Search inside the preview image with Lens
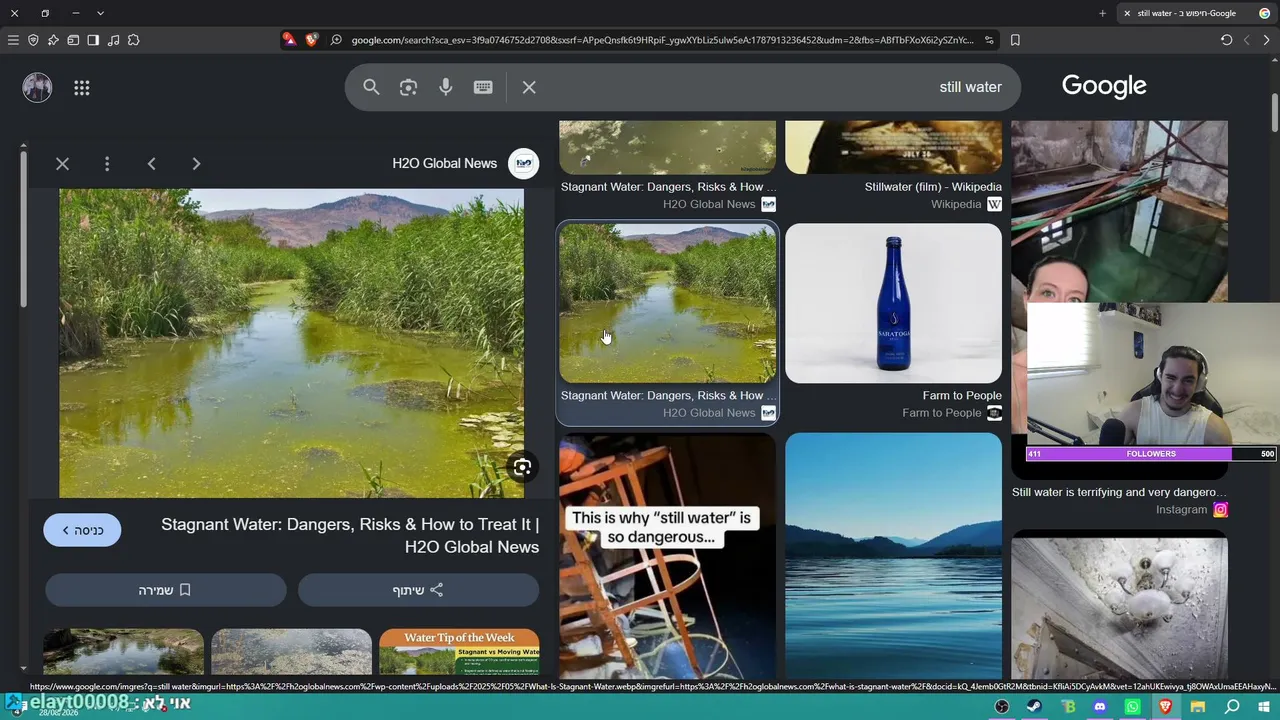Screen dimensions: 1280x720 point(522,467)
